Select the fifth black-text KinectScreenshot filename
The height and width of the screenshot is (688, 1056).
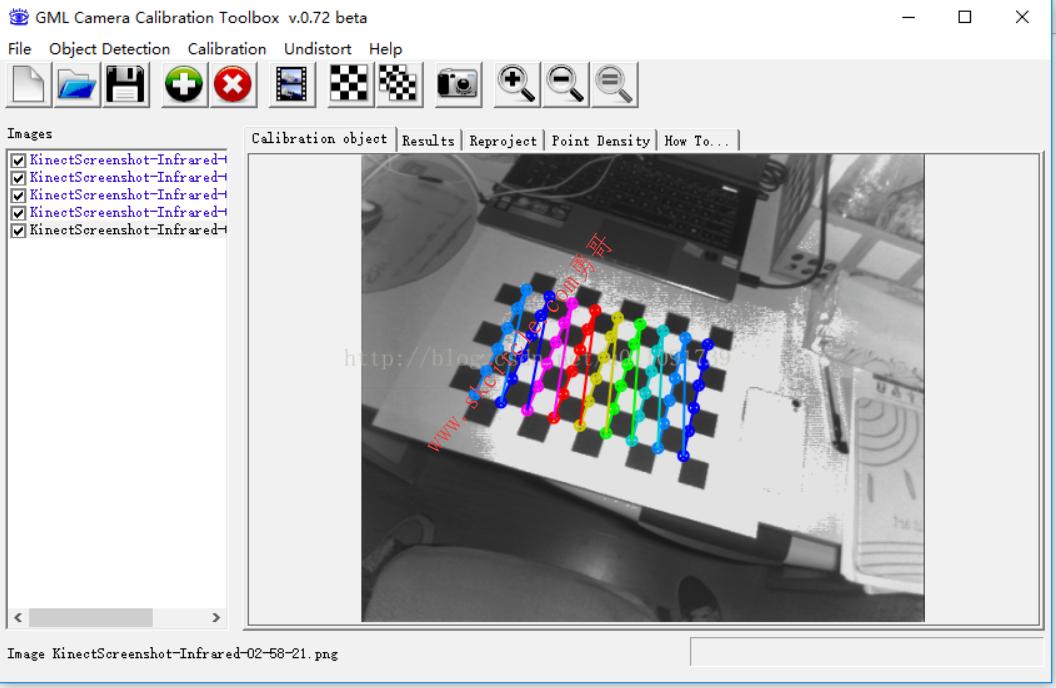128,230
